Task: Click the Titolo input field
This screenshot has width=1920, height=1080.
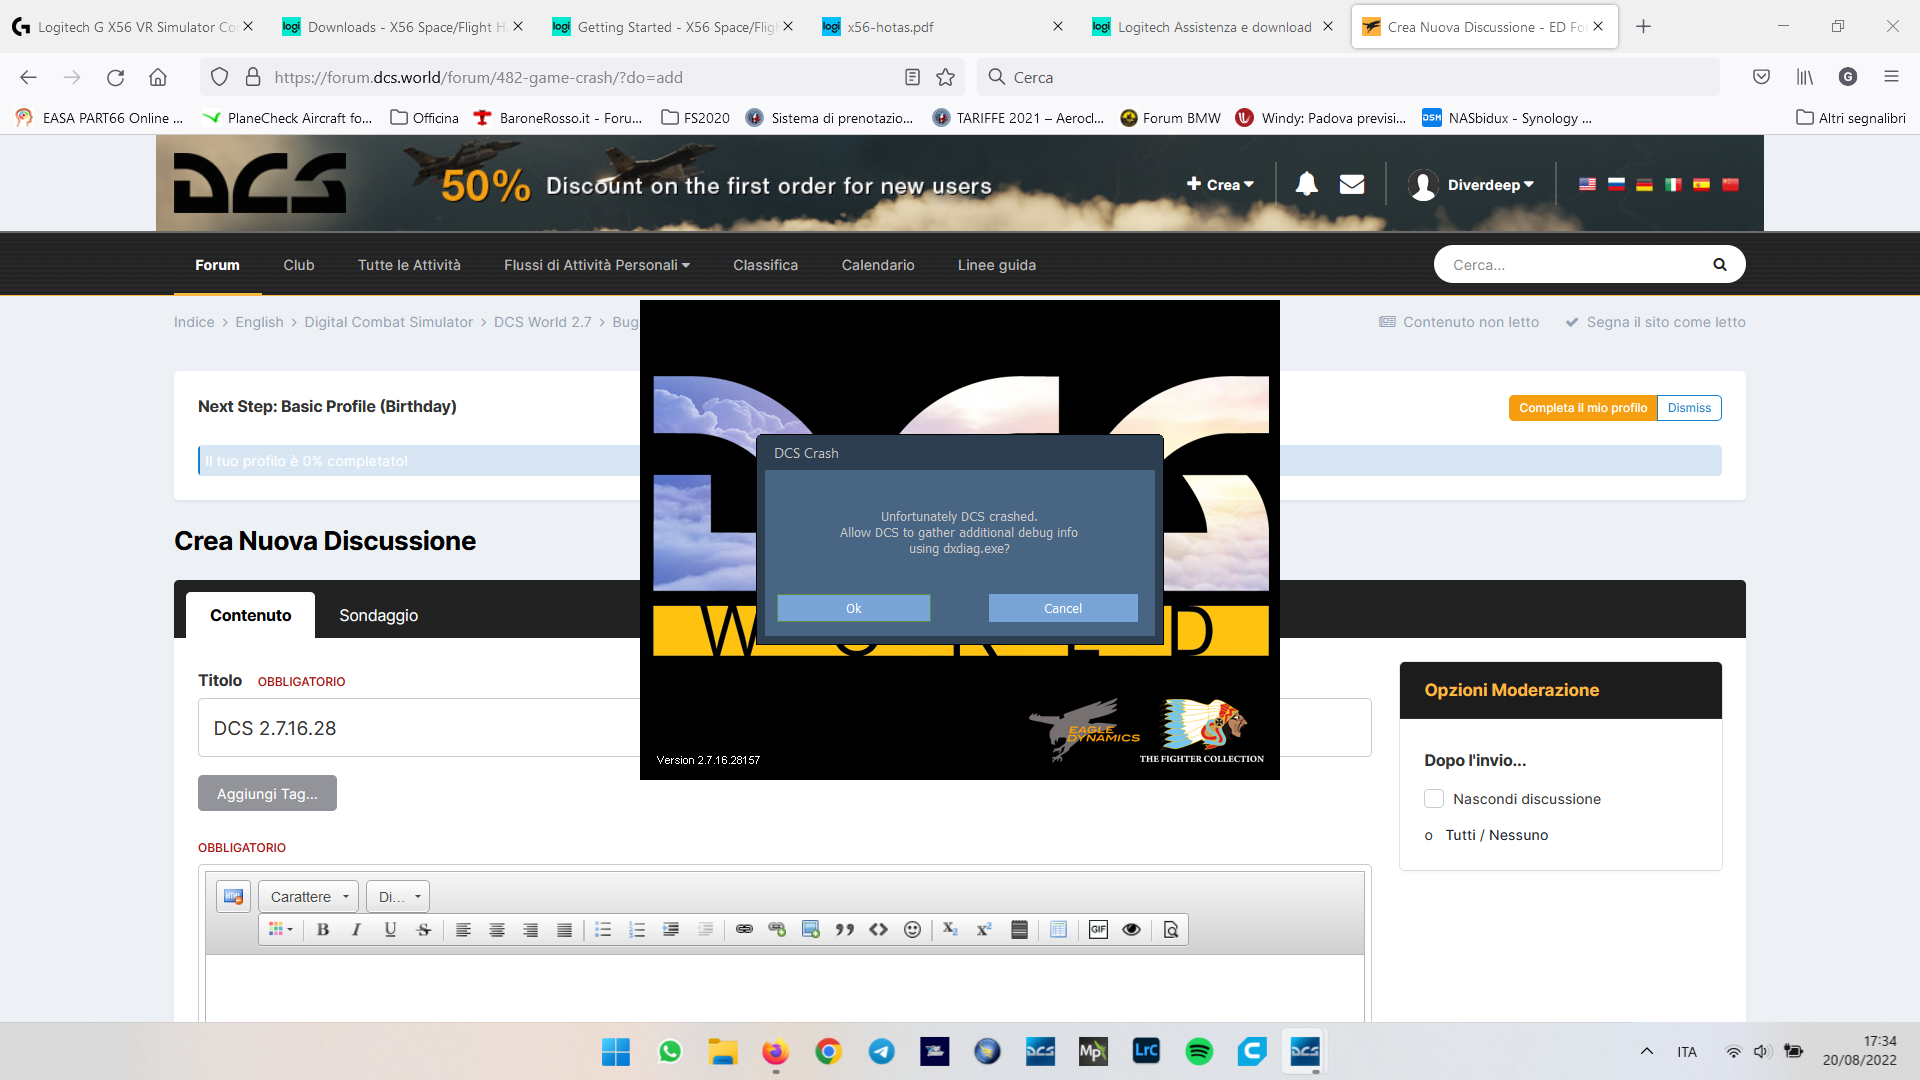Action: (x=785, y=728)
